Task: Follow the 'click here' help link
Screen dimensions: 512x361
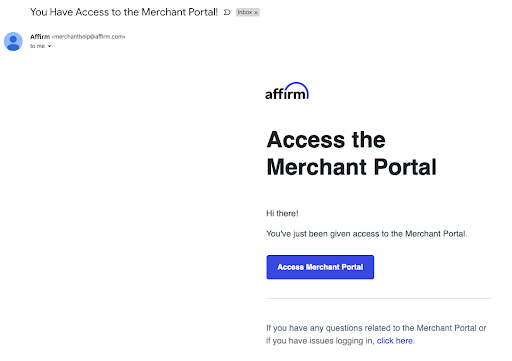Action: point(395,341)
